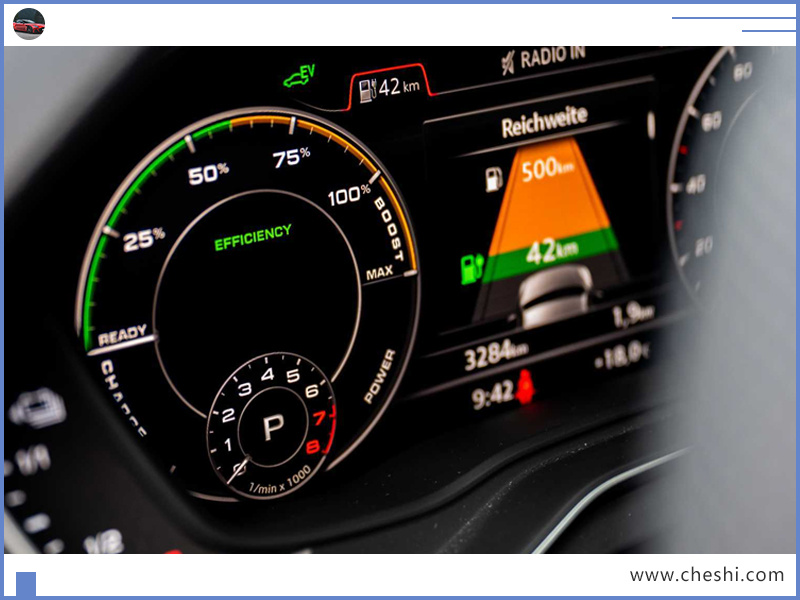
Task: Click the 42 km electric range tab
Action: coord(389,88)
